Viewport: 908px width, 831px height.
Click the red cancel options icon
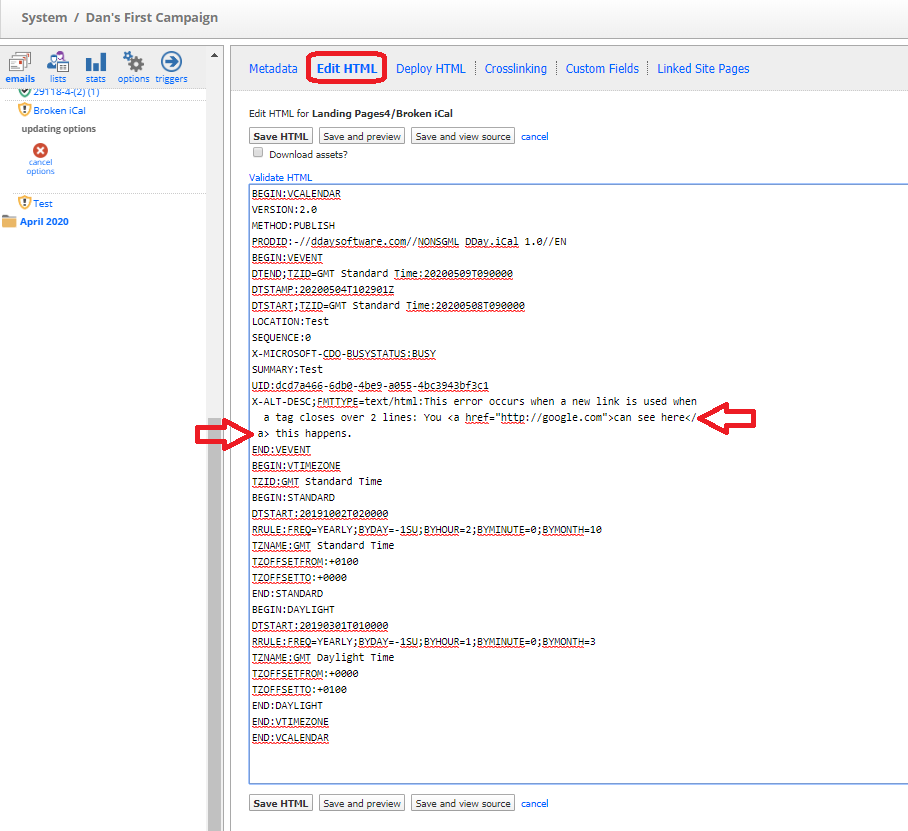(40, 151)
